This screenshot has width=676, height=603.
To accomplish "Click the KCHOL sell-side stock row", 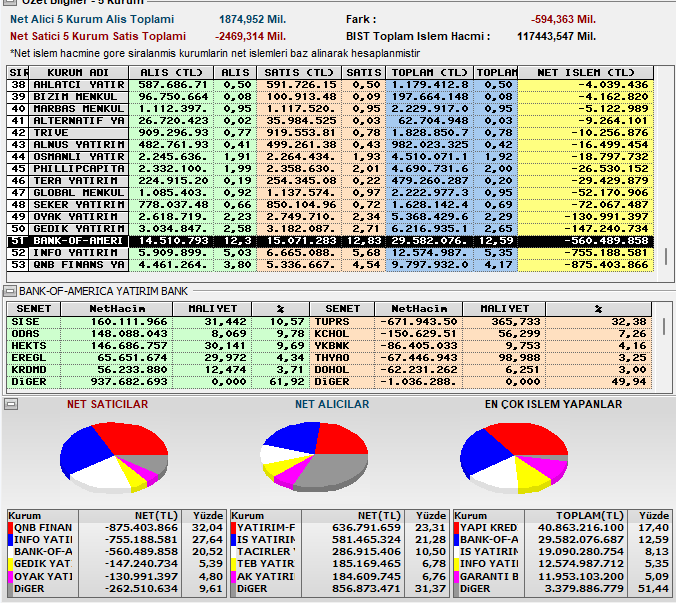I will pyautogui.click(x=480, y=334).
